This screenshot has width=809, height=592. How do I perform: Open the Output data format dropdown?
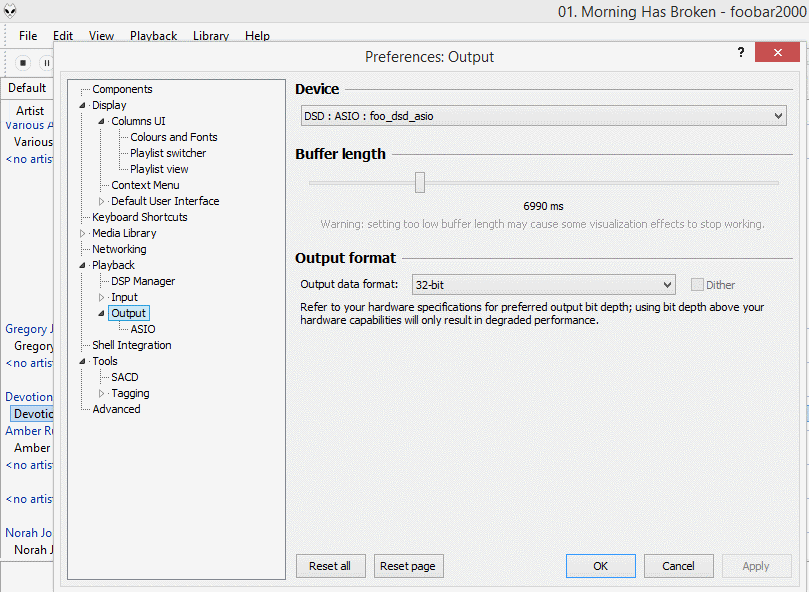click(543, 285)
